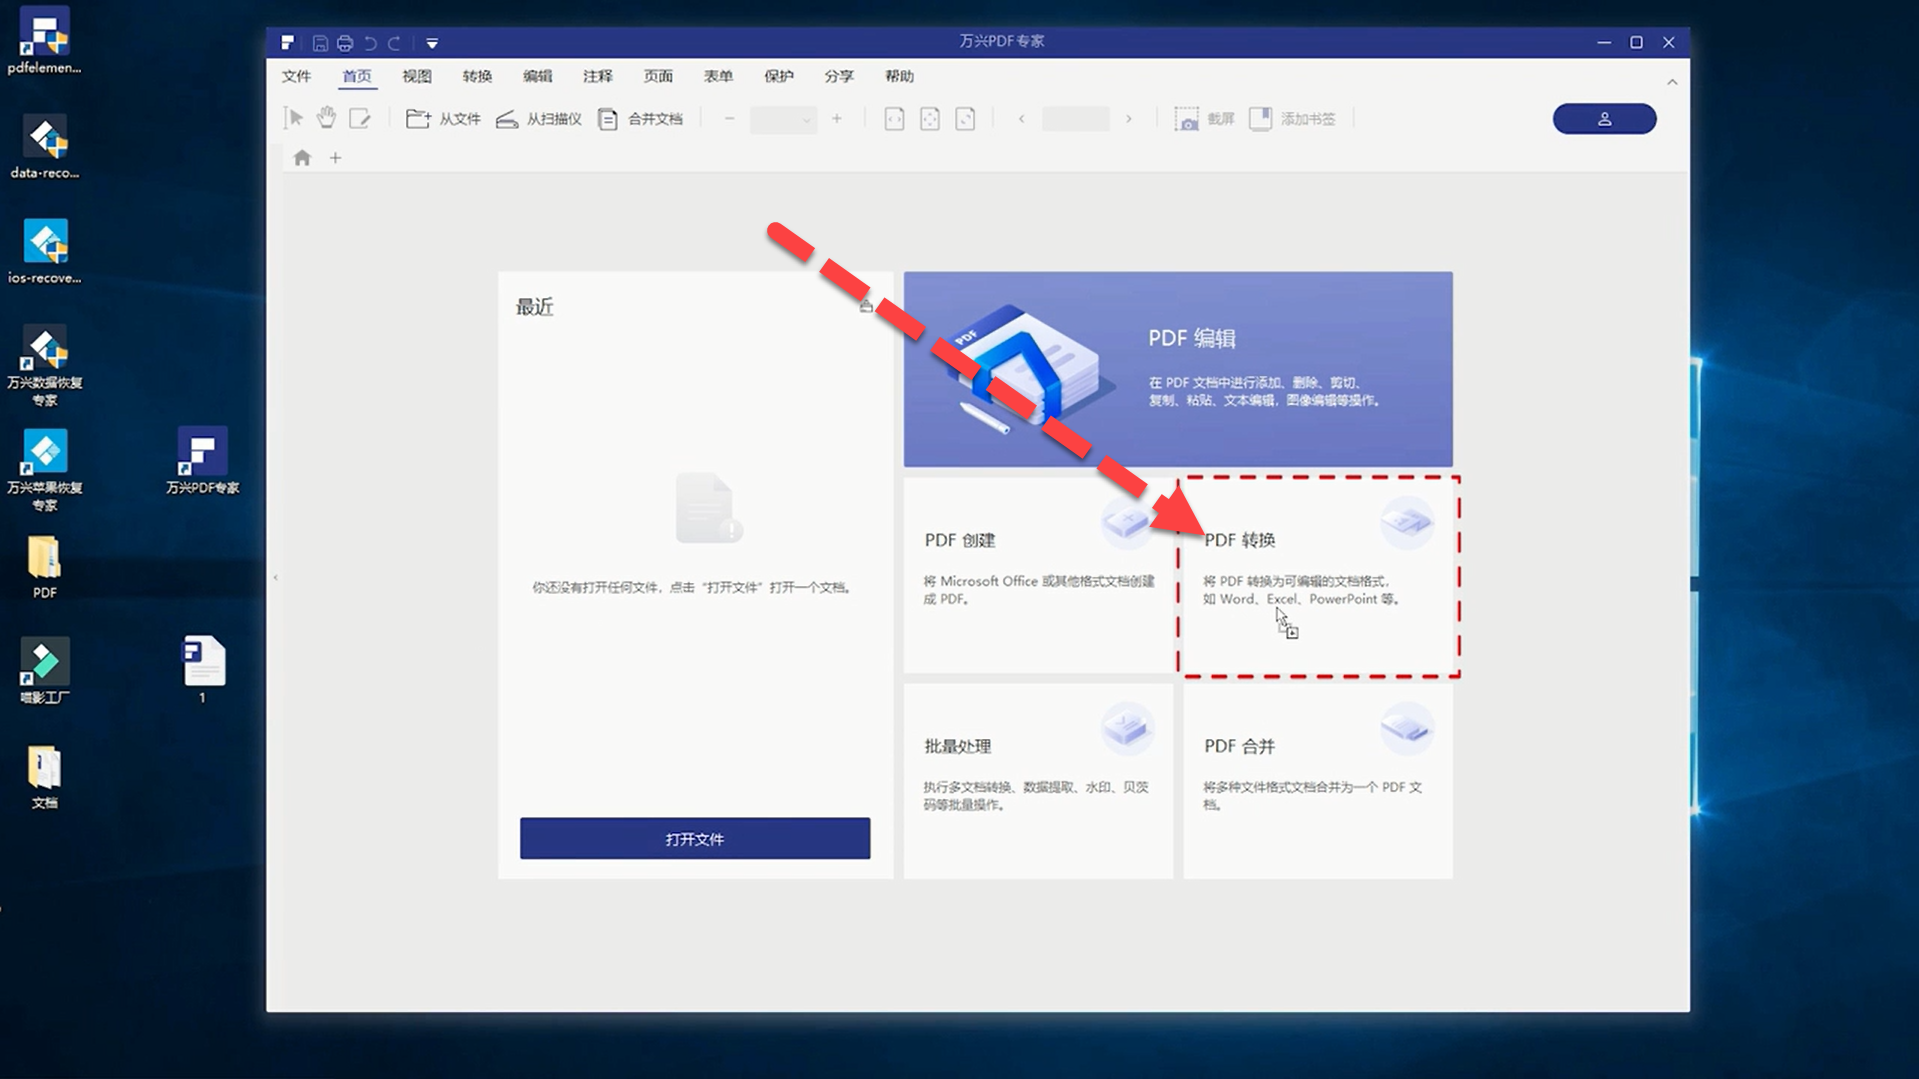Click the ios-recove desktop shortcut
1919x1079 pixels.
pos(44,251)
